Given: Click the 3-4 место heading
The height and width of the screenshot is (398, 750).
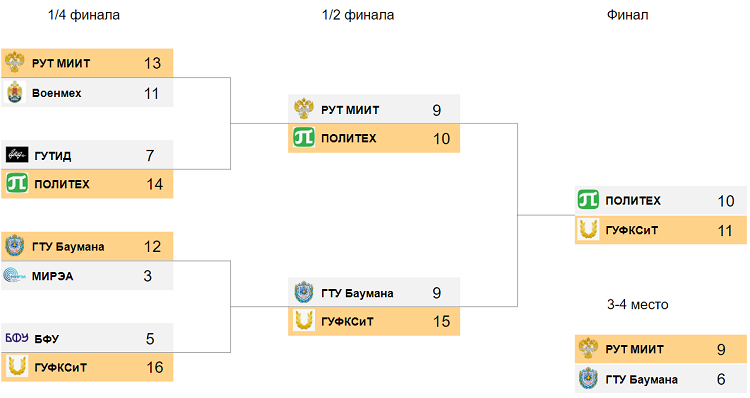Looking at the screenshot, I should point(638,305).
